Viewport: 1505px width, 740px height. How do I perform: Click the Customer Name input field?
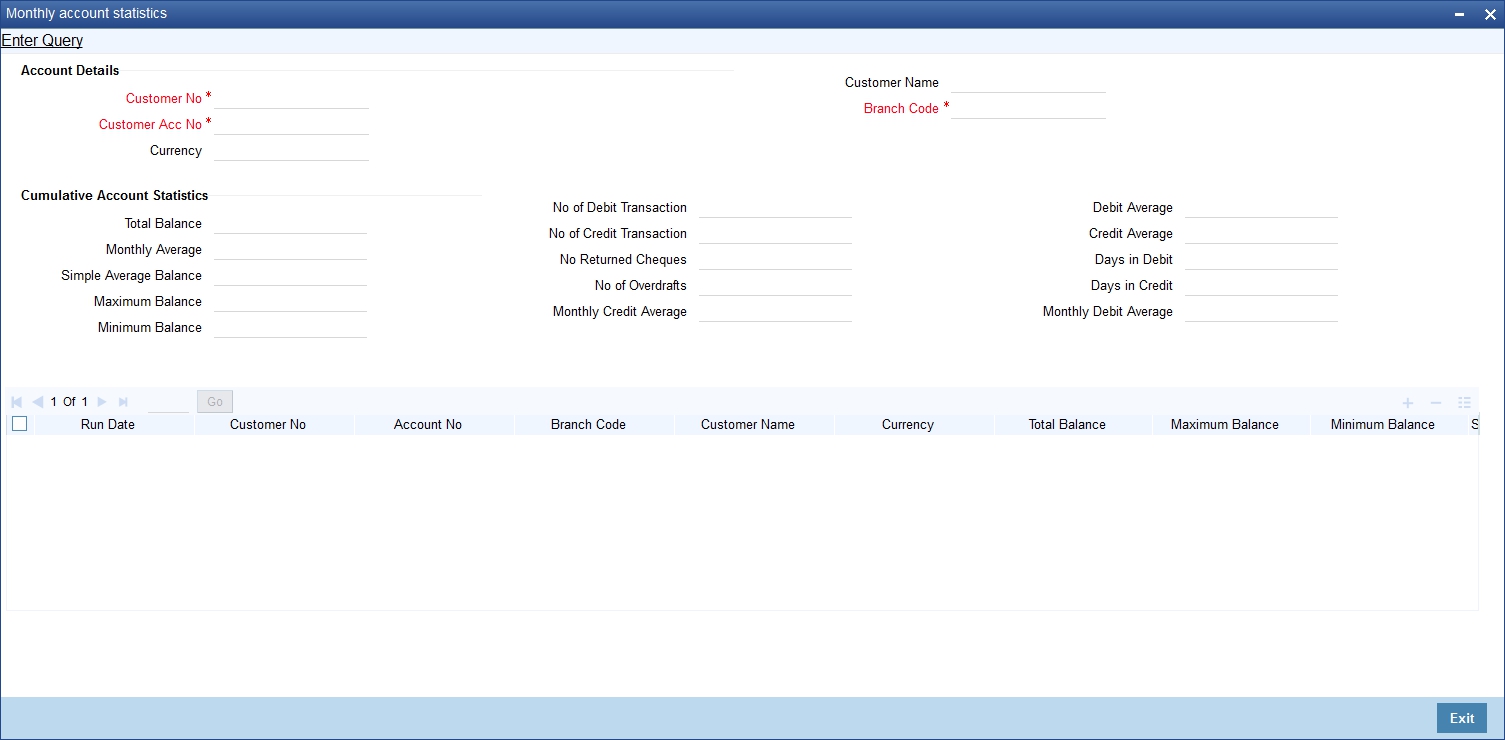[x=1028, y=82]
